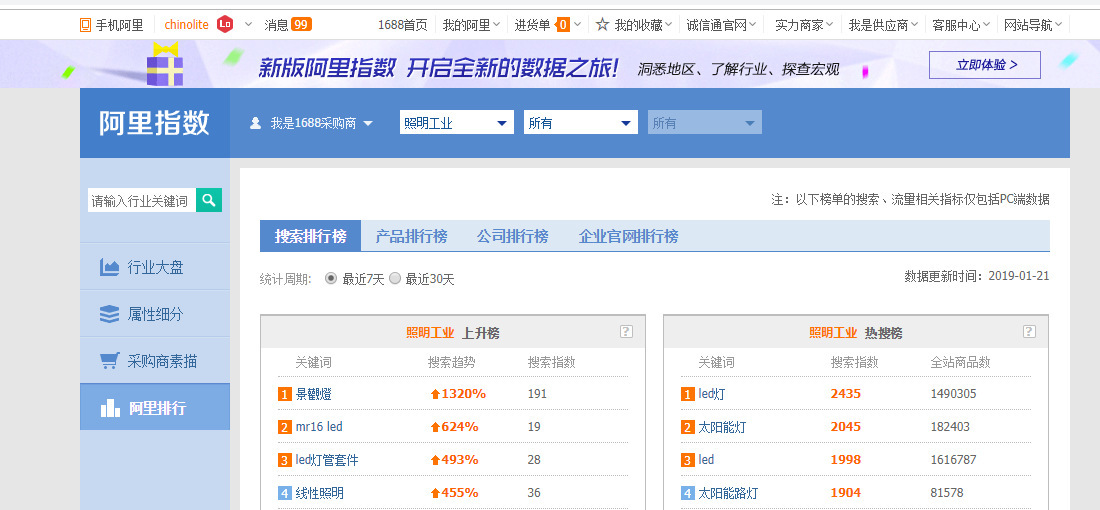1100x510 pixels.
Task: Open keyword 太阳能灯 in 热搜榜
Action: coord(722,427)
